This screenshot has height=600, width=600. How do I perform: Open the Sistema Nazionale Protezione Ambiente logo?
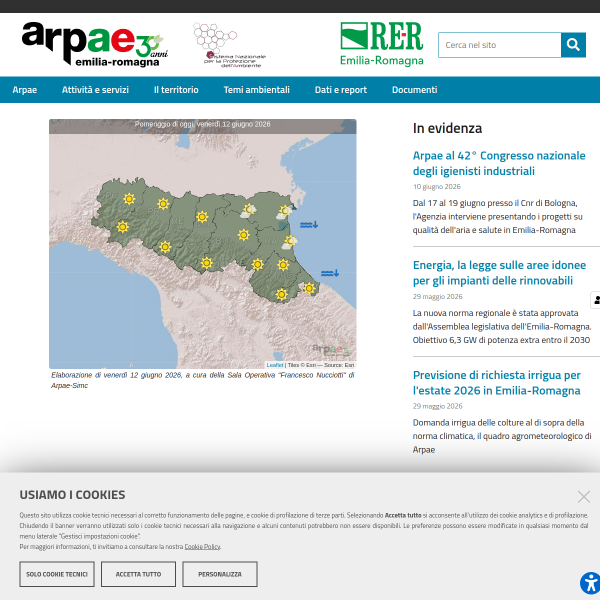(230, 45)
